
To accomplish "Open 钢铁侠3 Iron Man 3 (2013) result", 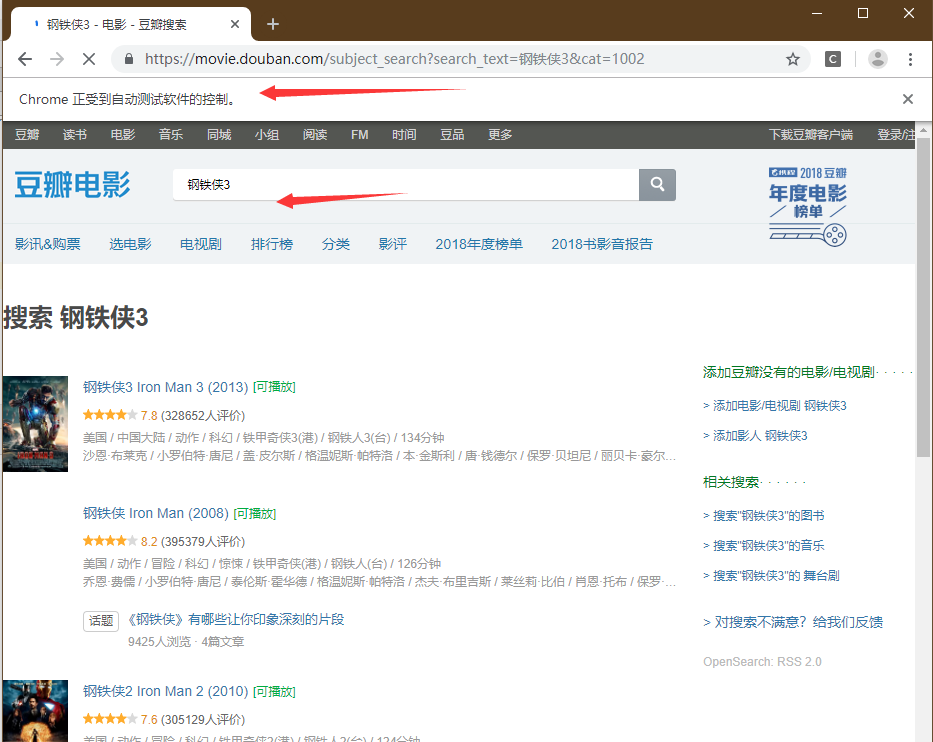I will coord(165,387).
